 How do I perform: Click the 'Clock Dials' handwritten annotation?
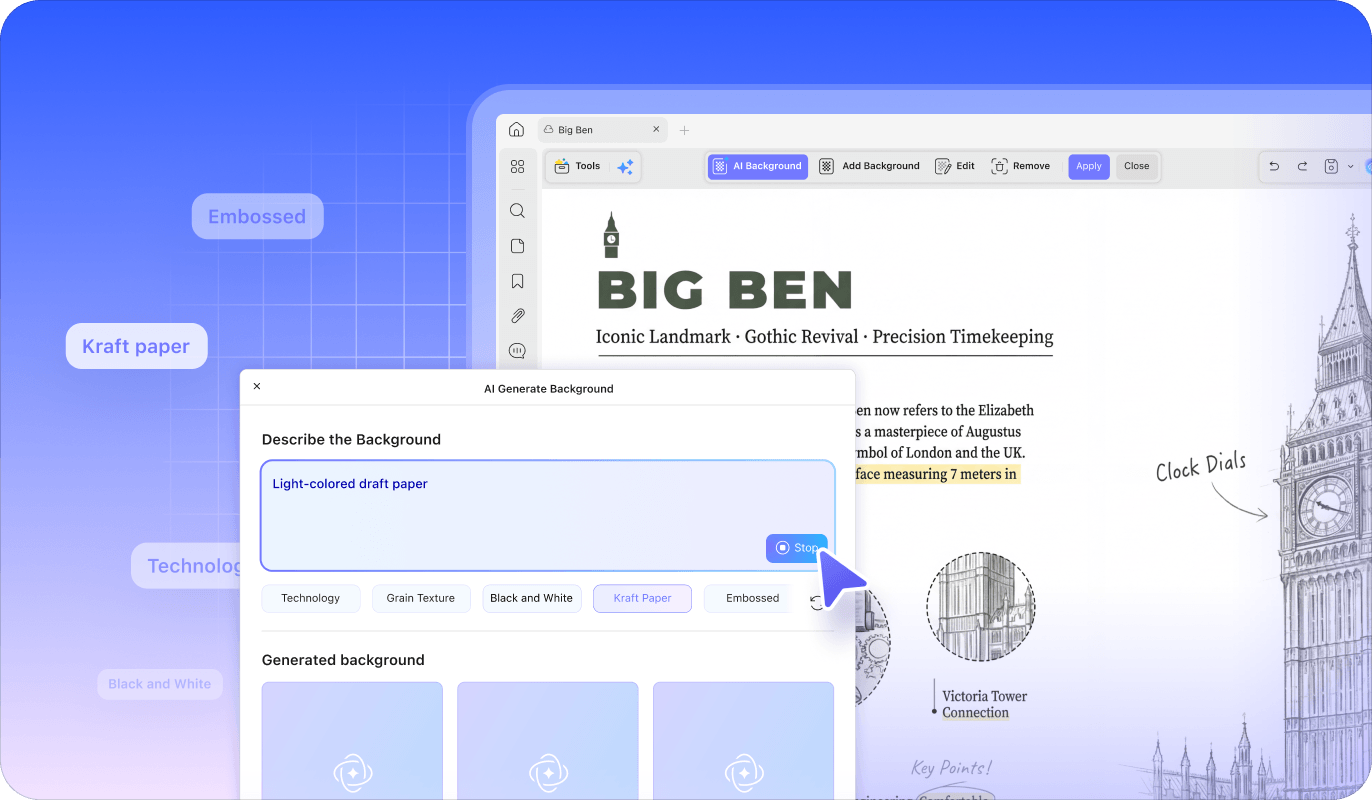[x=1202, y=466]
